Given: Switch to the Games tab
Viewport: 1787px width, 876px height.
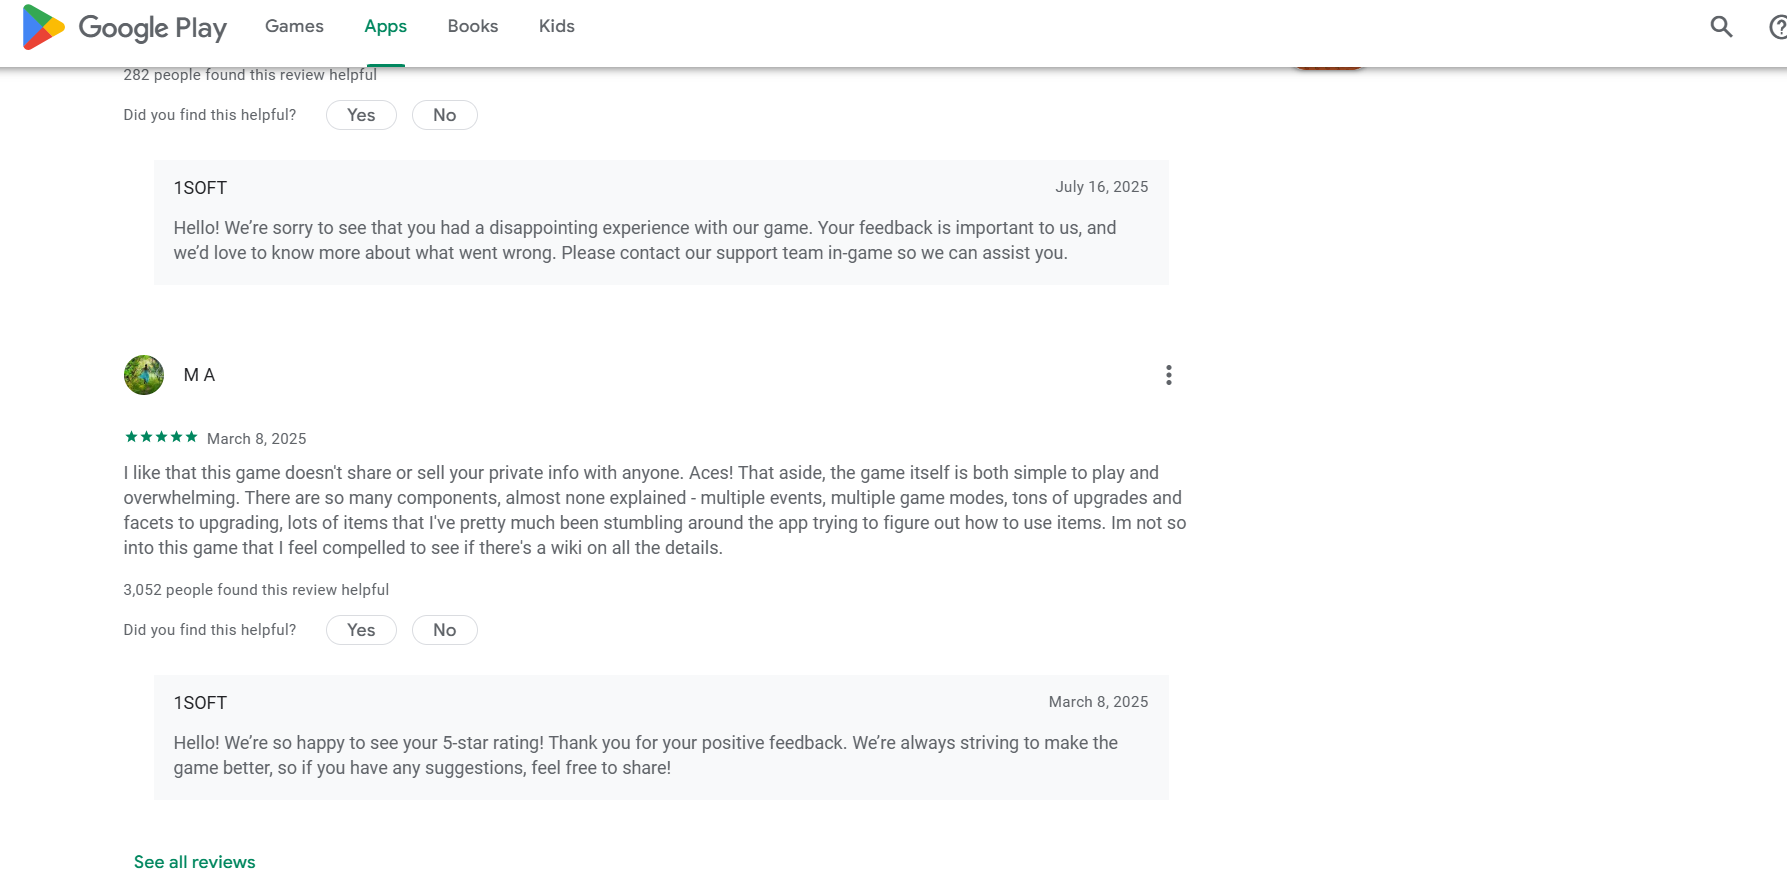Looking at the screenshot, I should tap(293, 26).
